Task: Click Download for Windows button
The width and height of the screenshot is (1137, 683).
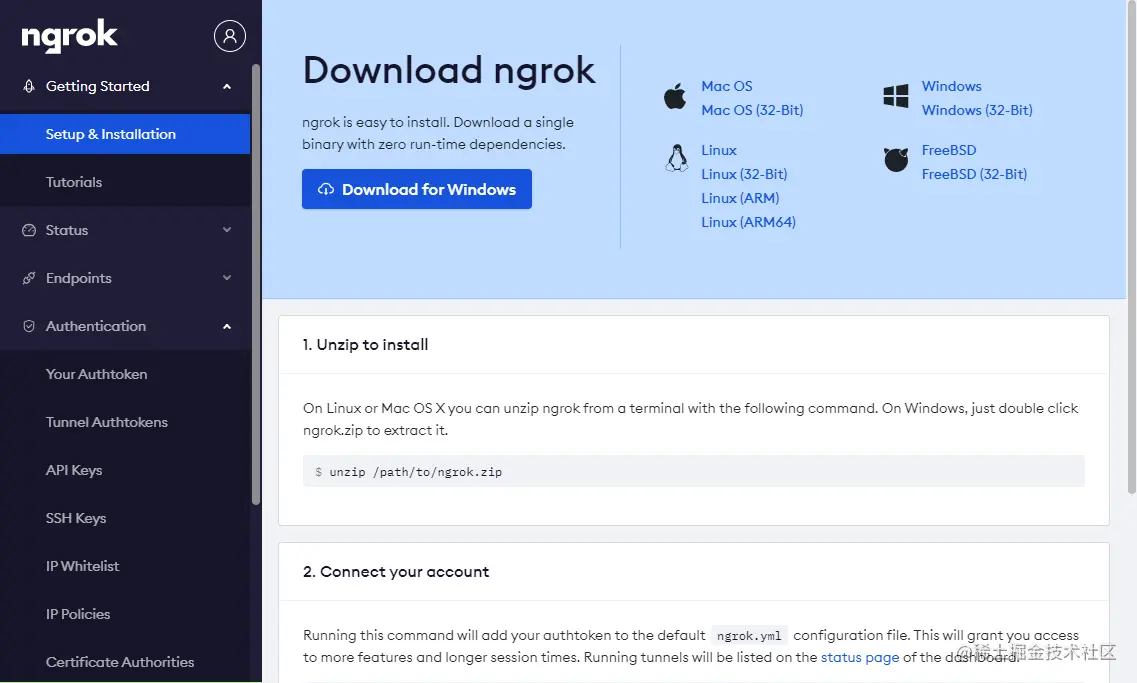Action: [417, 189]
